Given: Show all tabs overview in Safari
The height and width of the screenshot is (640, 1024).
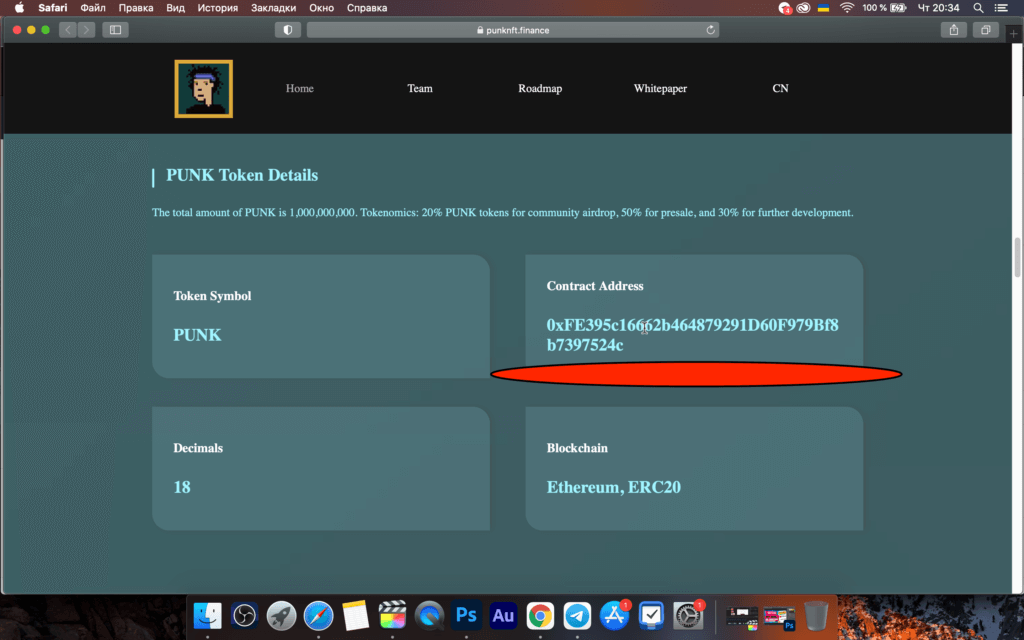Looking at the screenshot, I should pyautogui.click(x=985, y=30).
